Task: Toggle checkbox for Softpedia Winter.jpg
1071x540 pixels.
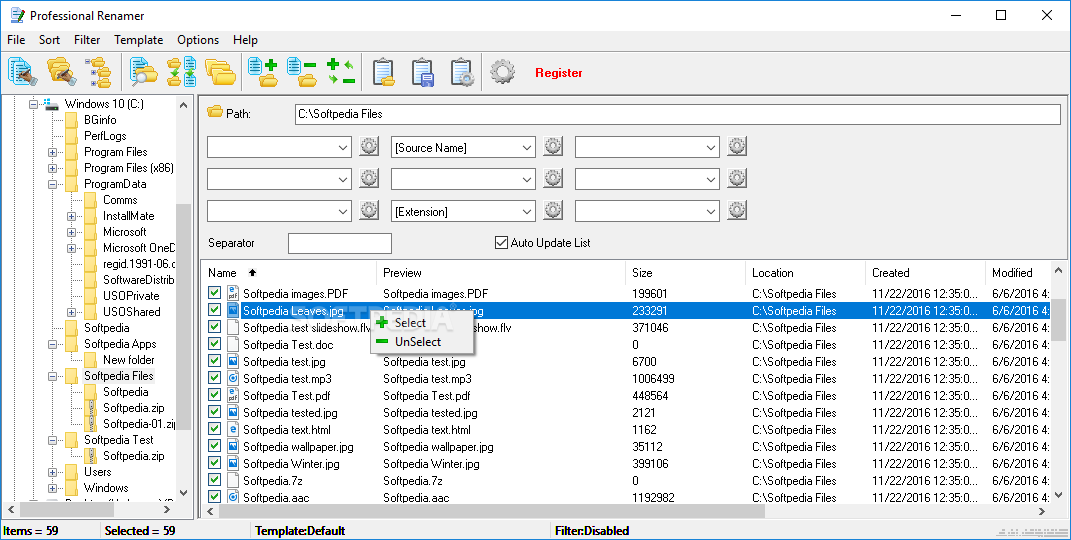Action: tap(214, 464)
